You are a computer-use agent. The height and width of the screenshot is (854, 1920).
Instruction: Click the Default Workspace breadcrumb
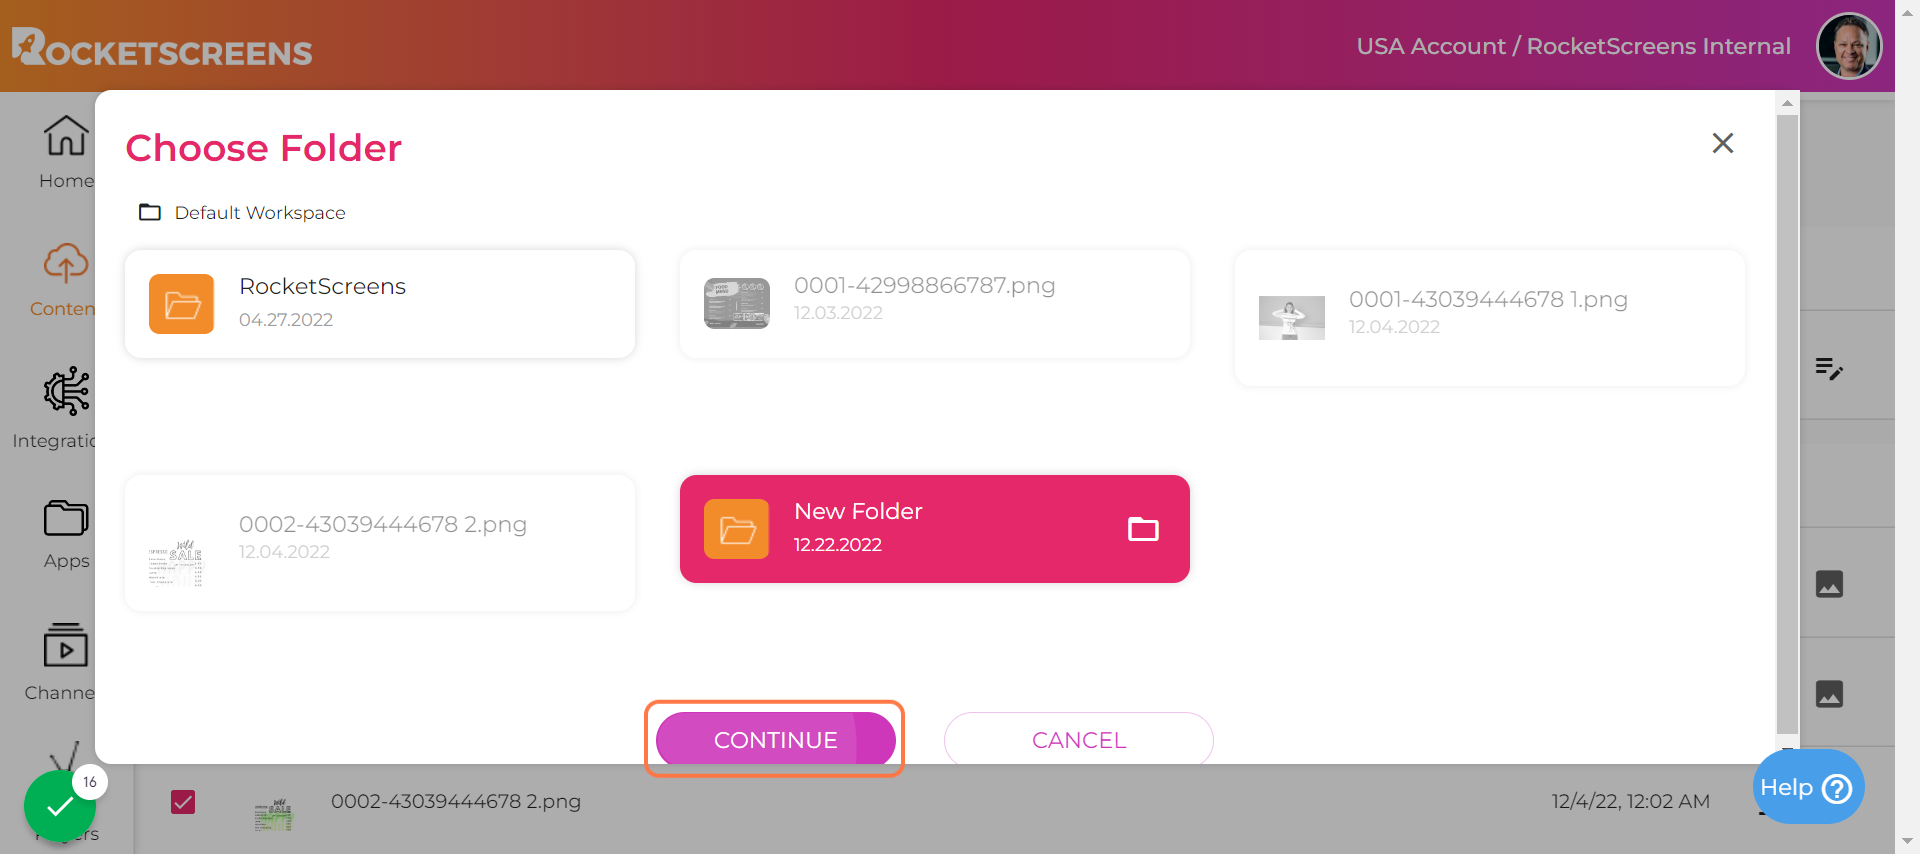coord(260,213)
